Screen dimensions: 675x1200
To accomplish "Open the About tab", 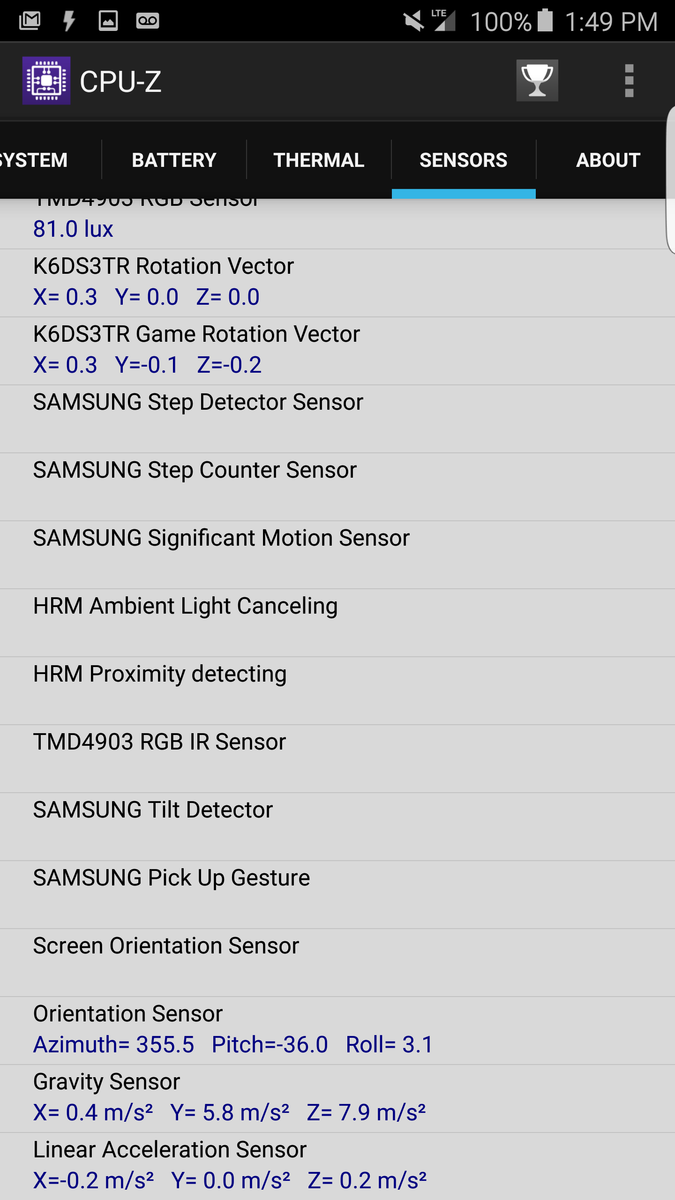I will click(608, 160).
